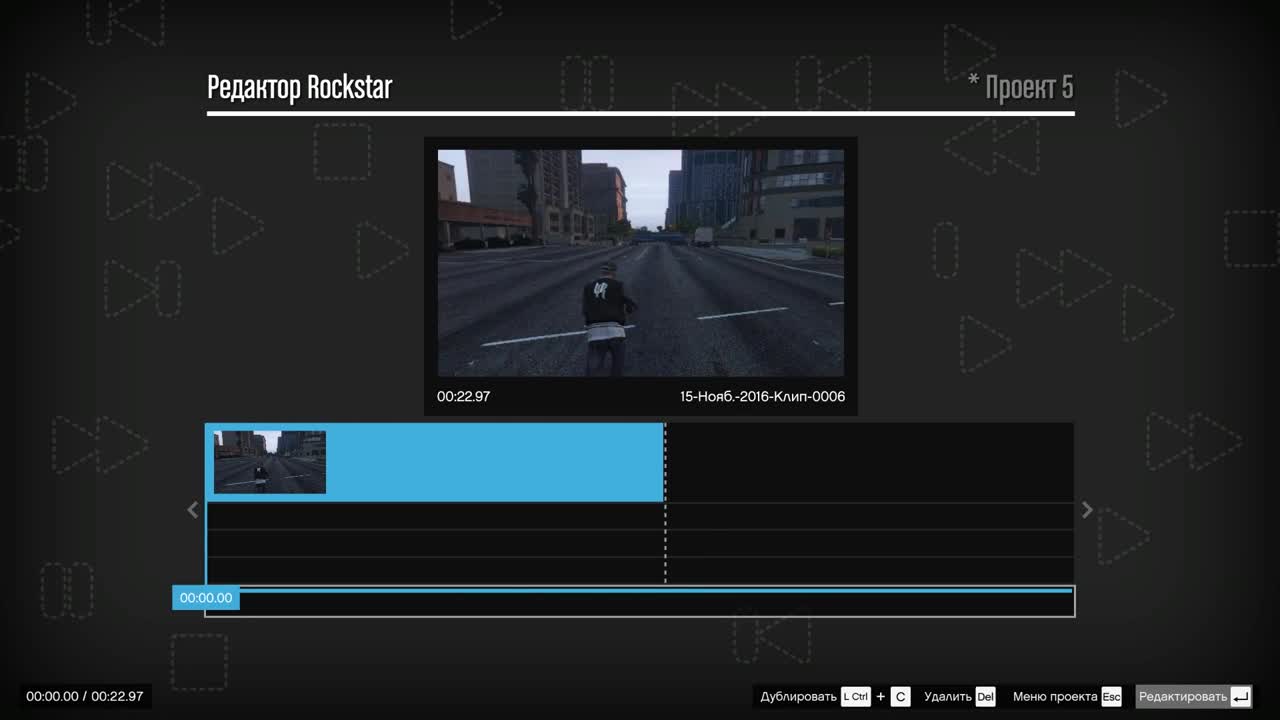The height and width of the screenshot is (720, 1280).
Task: Click the blue clip block on the video track
Action: coord(495,462)
